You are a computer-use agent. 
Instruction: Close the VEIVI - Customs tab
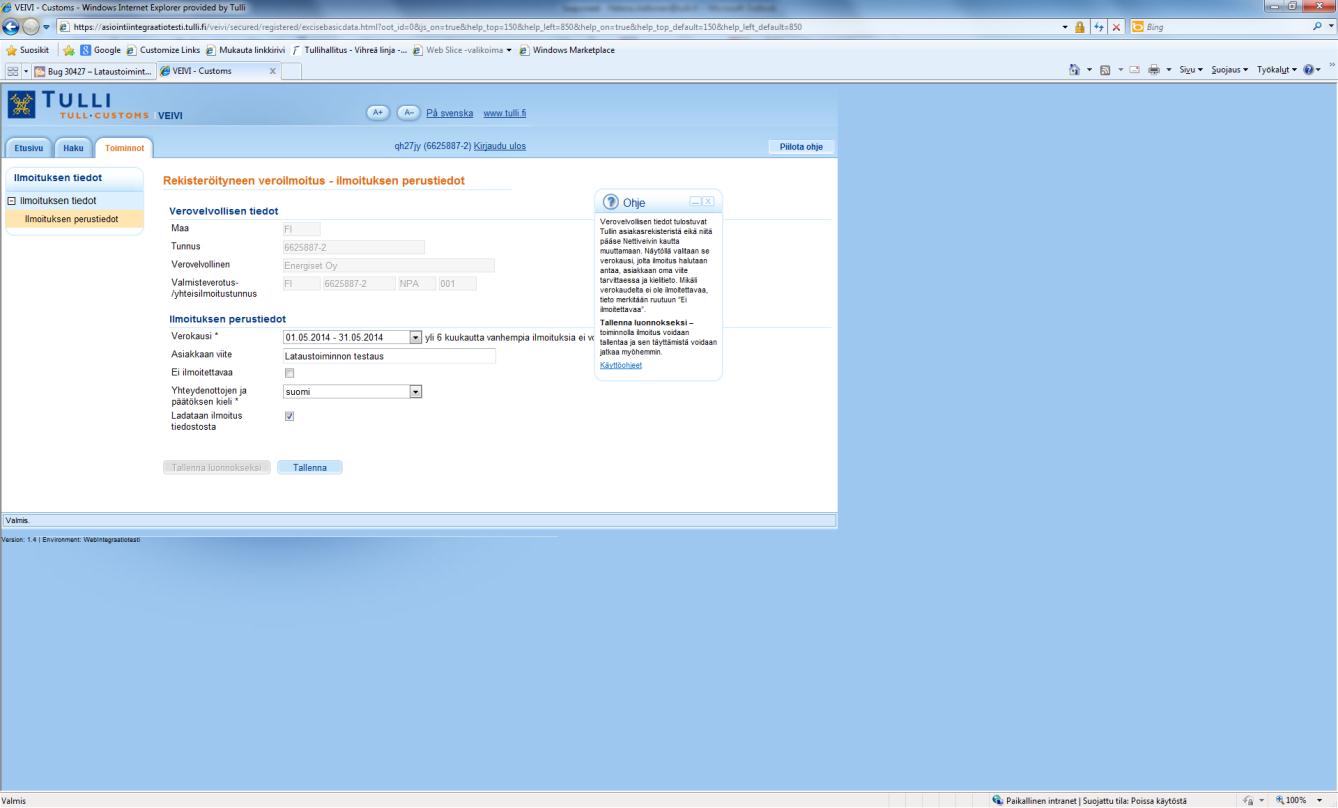(x=273, y=70)
